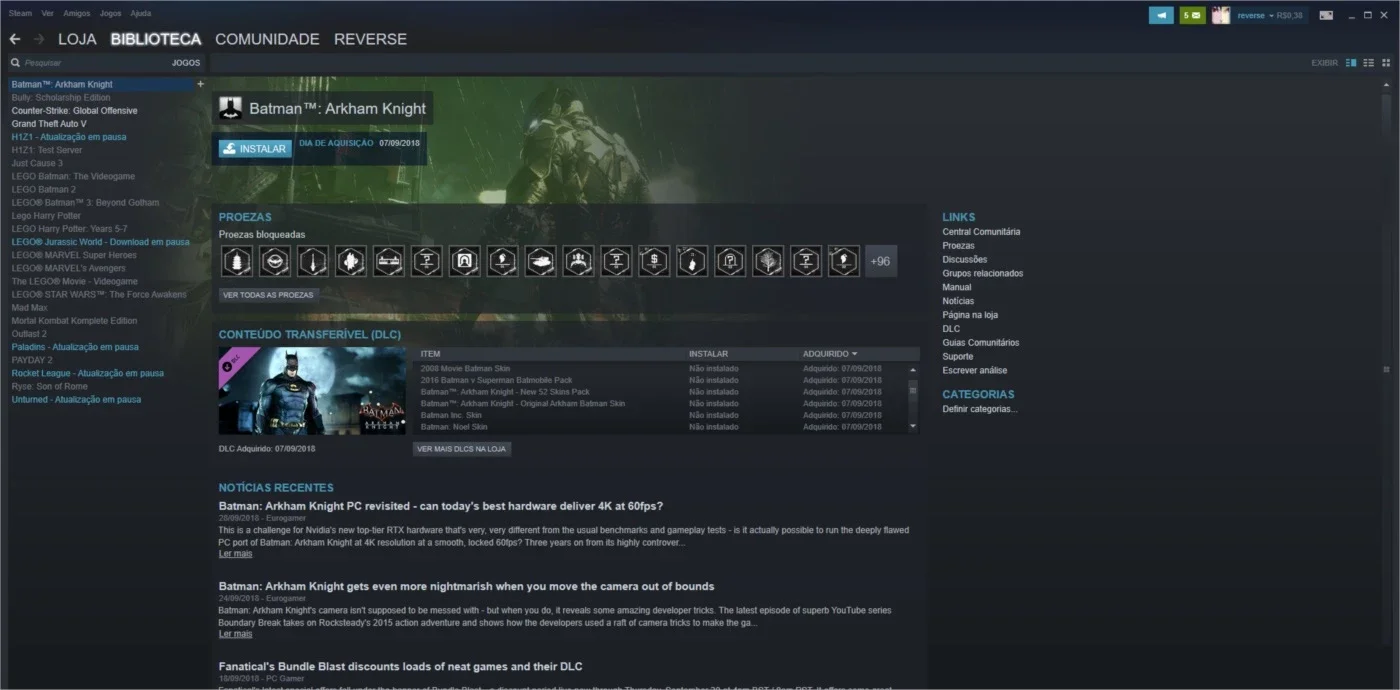Screen dimensions: 1400x690
Task: Add a game with the plus icon
Action: coord(200,84)
